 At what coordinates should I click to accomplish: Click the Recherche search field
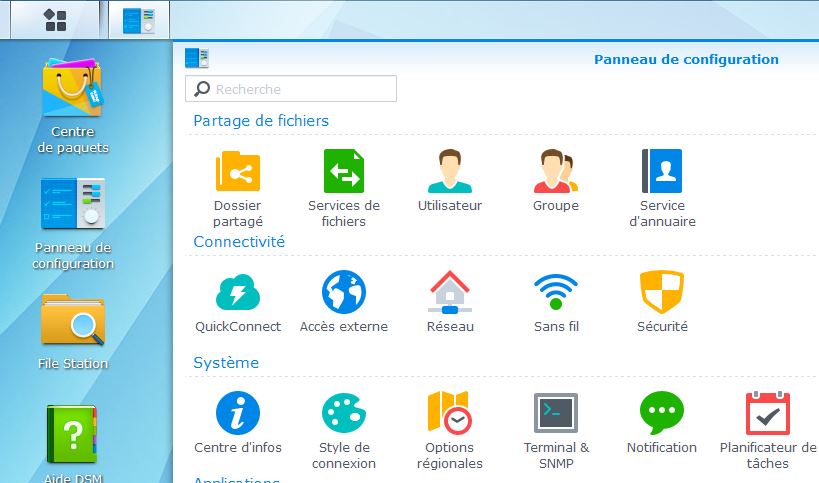291,89
